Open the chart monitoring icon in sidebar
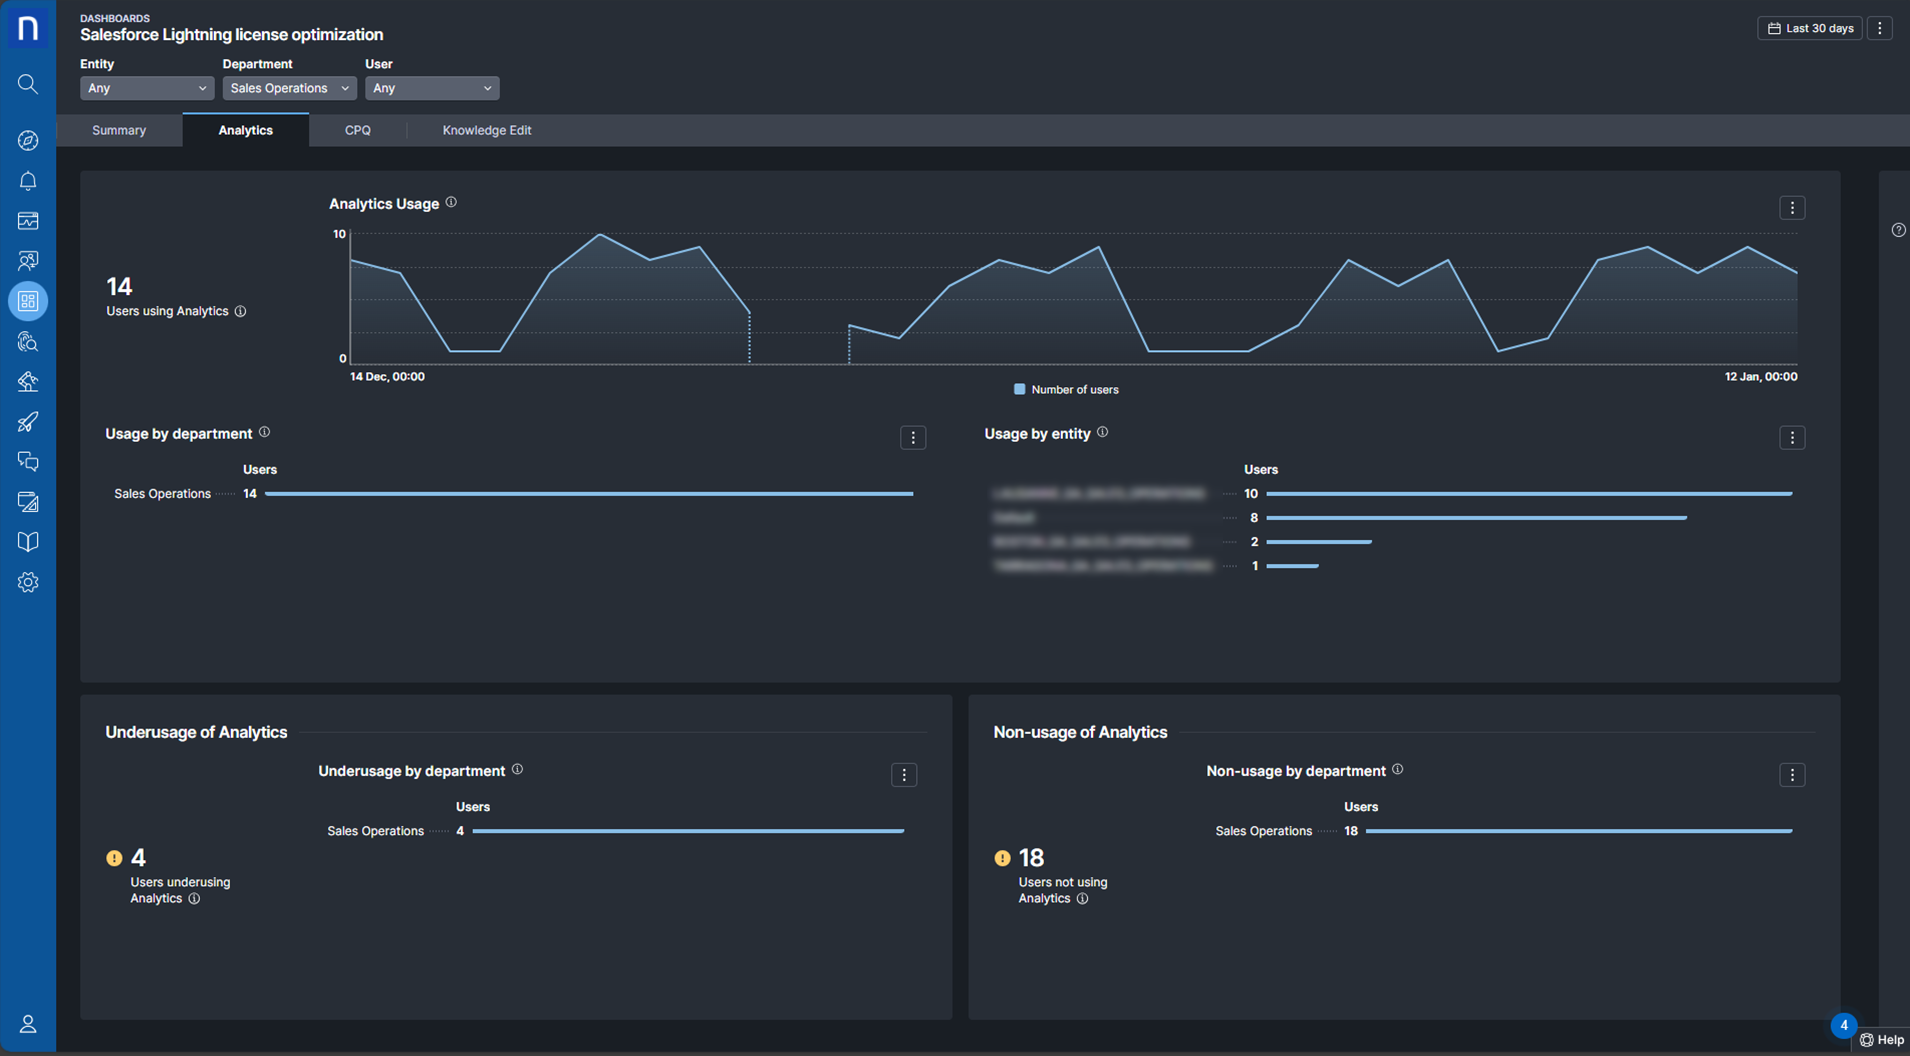The height and width of the screenshot is (1056, 1910). (x=28, y=221)
